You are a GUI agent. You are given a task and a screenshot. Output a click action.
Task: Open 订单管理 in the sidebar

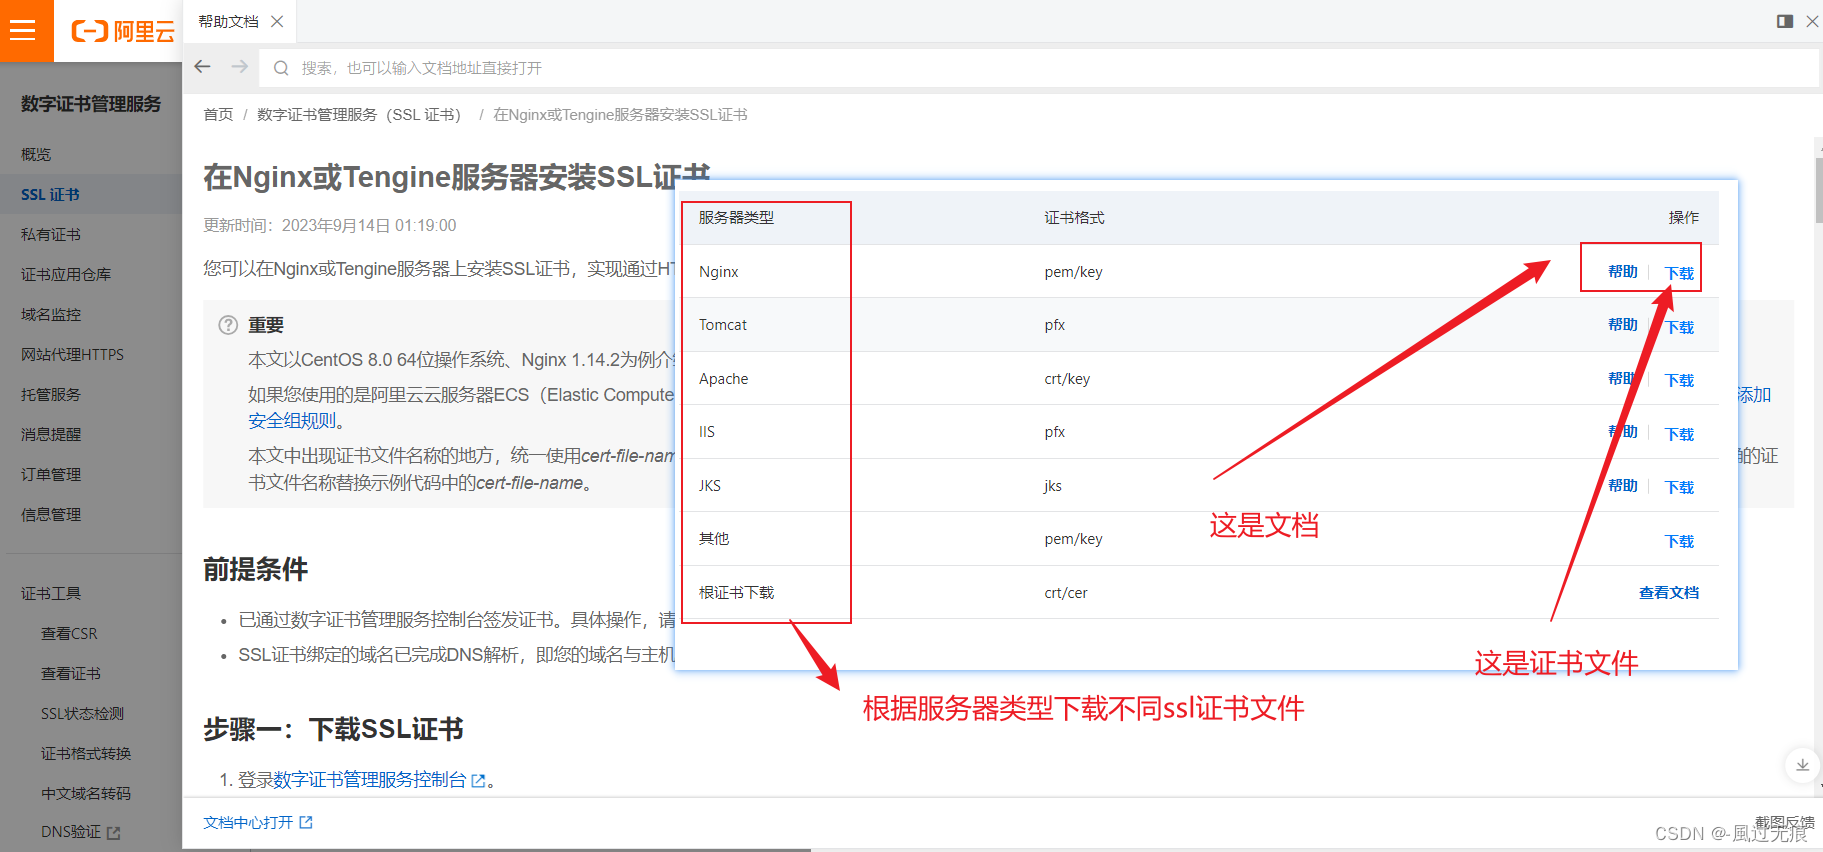(x=51, y=474)
